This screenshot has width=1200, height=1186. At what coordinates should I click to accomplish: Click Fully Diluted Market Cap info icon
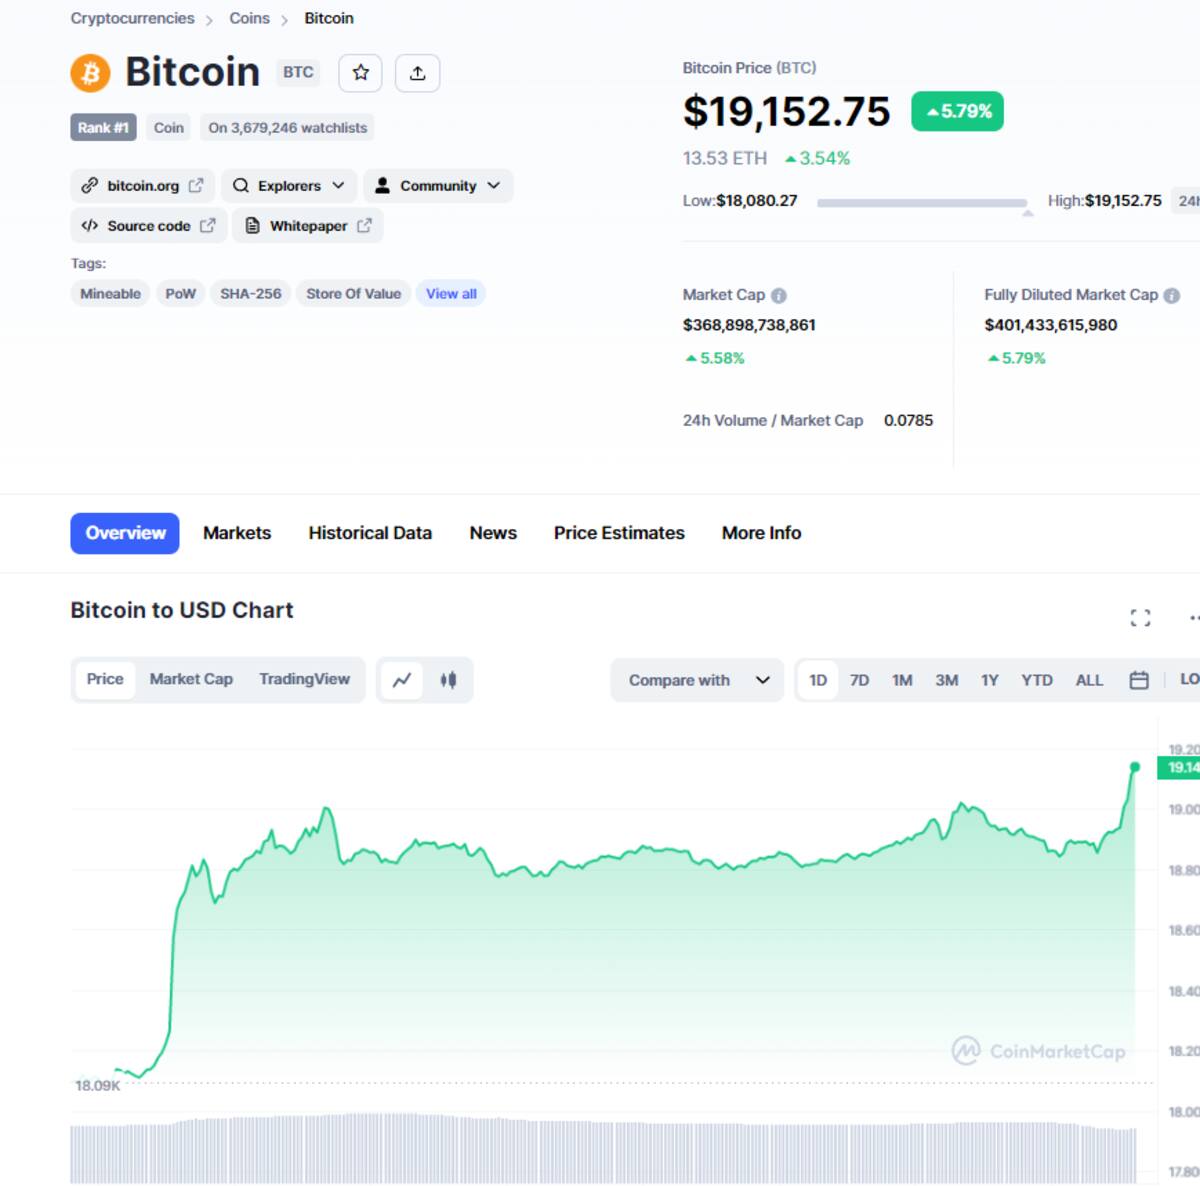point(1172,296)
